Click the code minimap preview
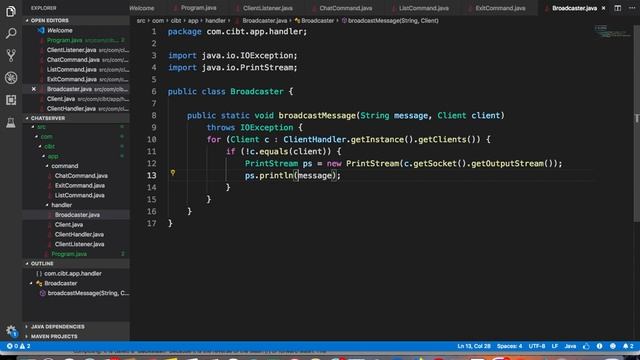This screenshot has width=640, height=360. tap(612, 32)
